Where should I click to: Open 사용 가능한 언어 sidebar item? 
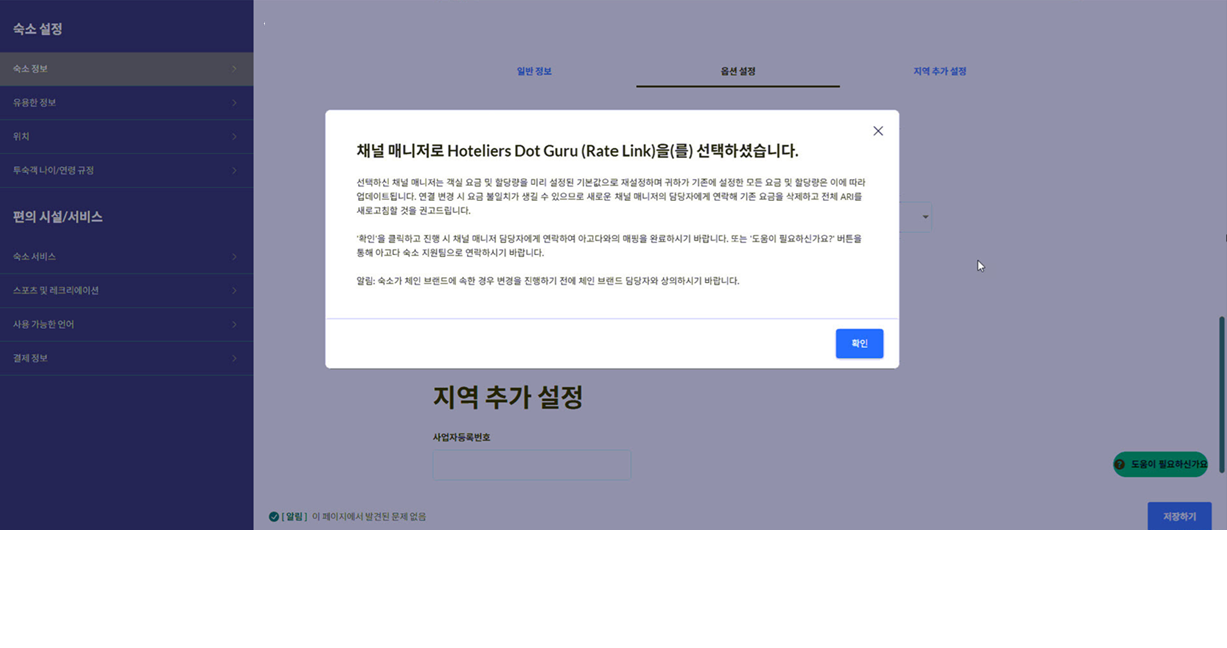(126, 324)
